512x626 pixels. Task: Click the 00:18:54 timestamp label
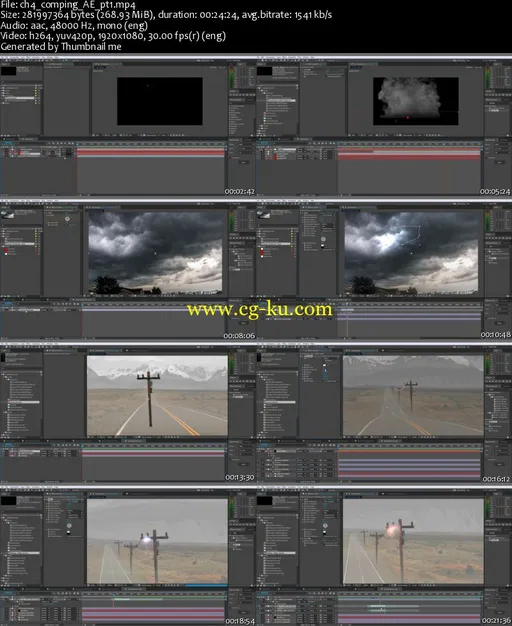(x=240, y=621)
